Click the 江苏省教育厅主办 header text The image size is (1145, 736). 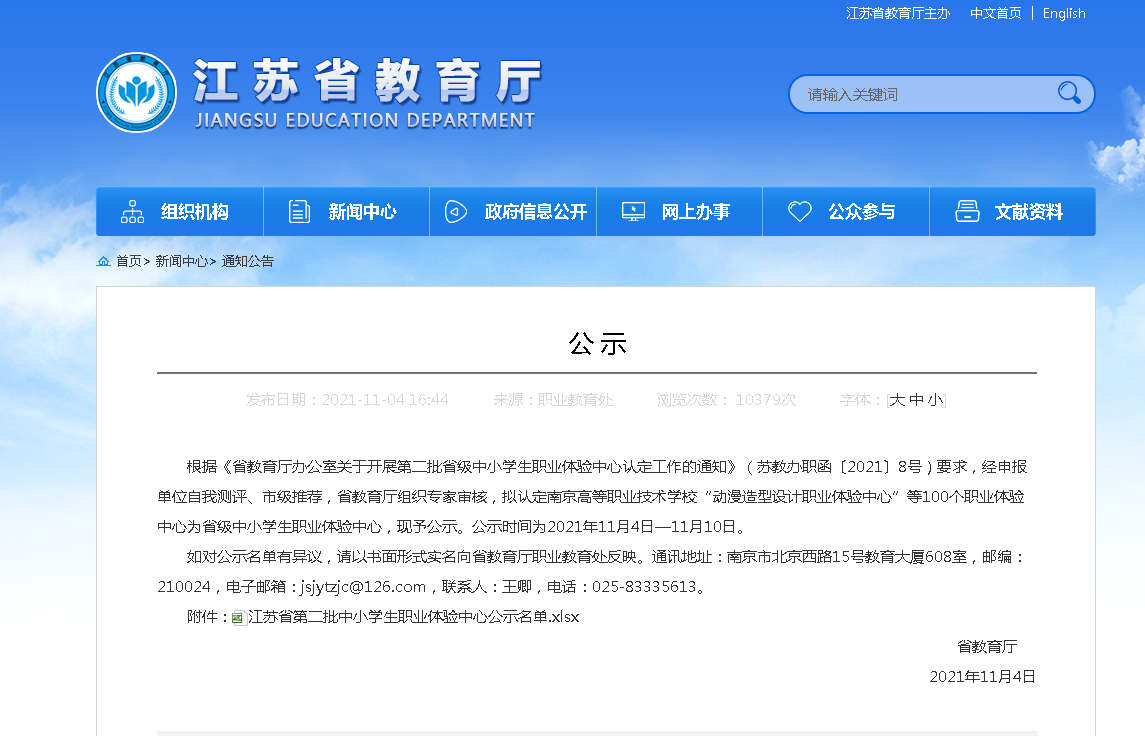tap(897, 13)
